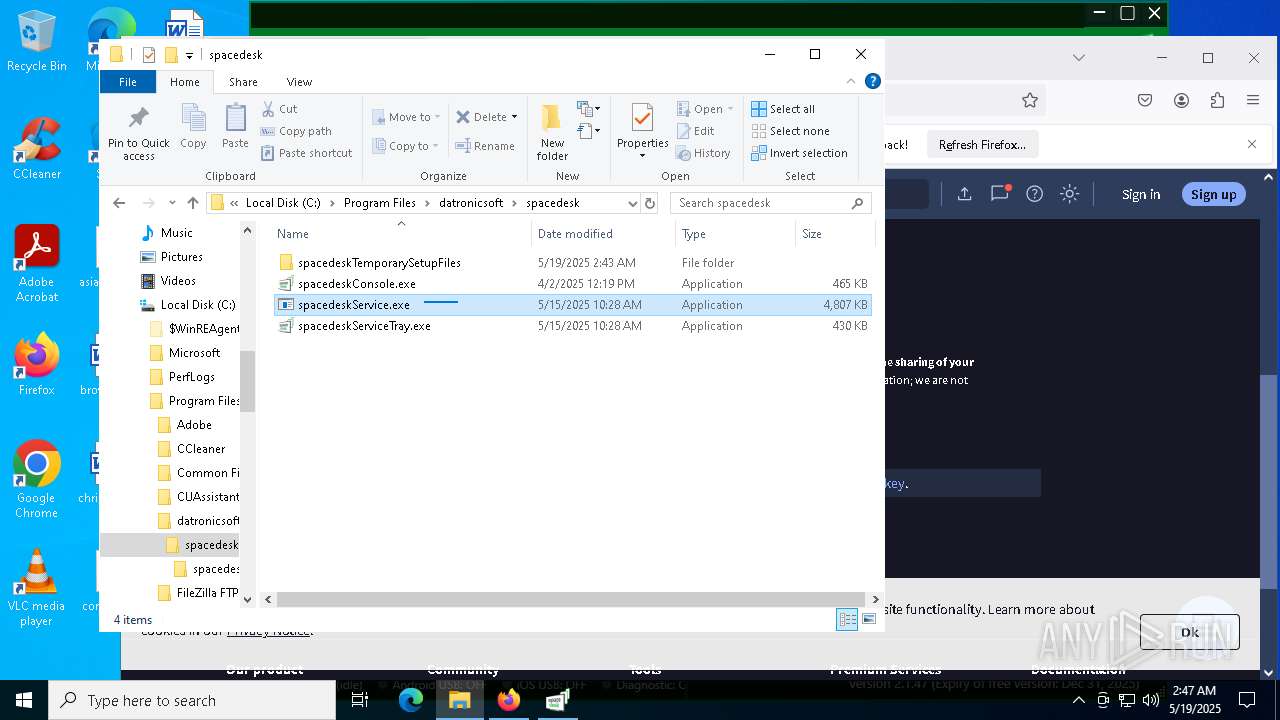Image resolution: width=1280 pixels, height=720 pixels.
Task: Click Sign in on browser page
Action: click(x=1141, y=194)
